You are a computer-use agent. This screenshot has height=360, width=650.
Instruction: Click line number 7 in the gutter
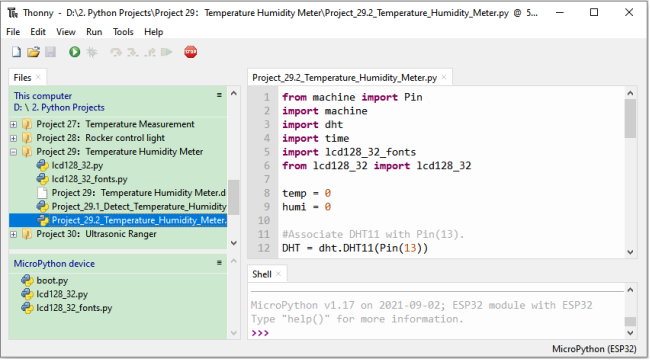pyautogui.click(x=267, y=180)
